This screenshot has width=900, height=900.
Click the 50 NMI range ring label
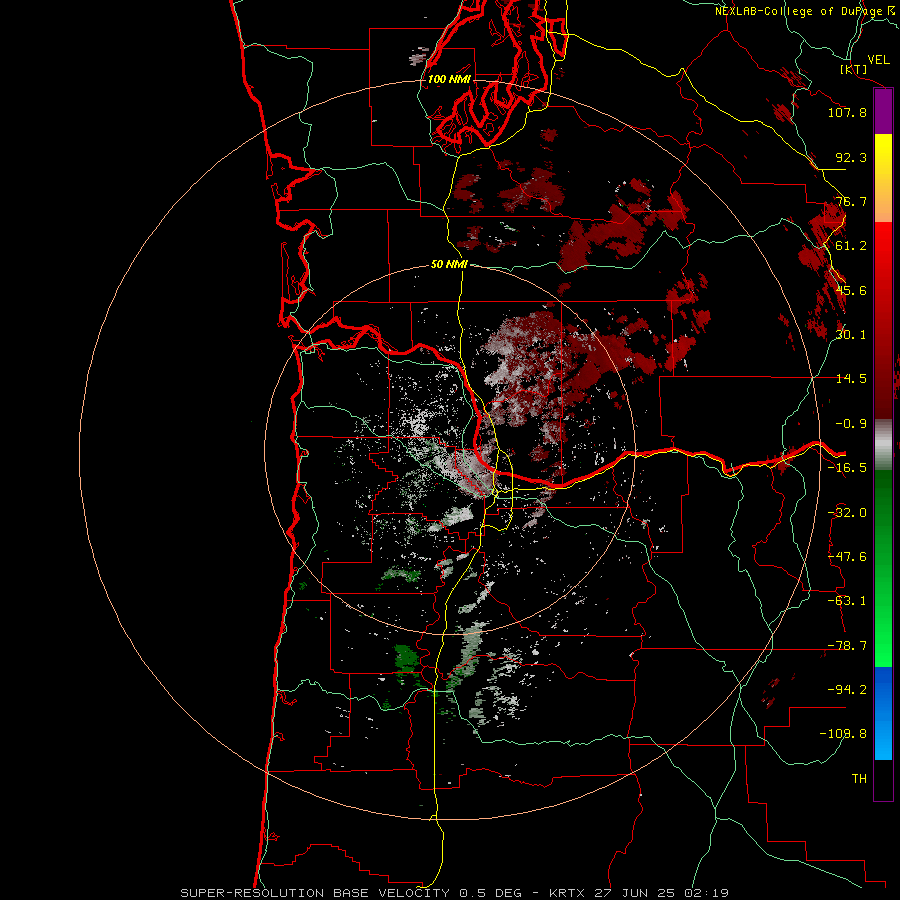point(449,265)
